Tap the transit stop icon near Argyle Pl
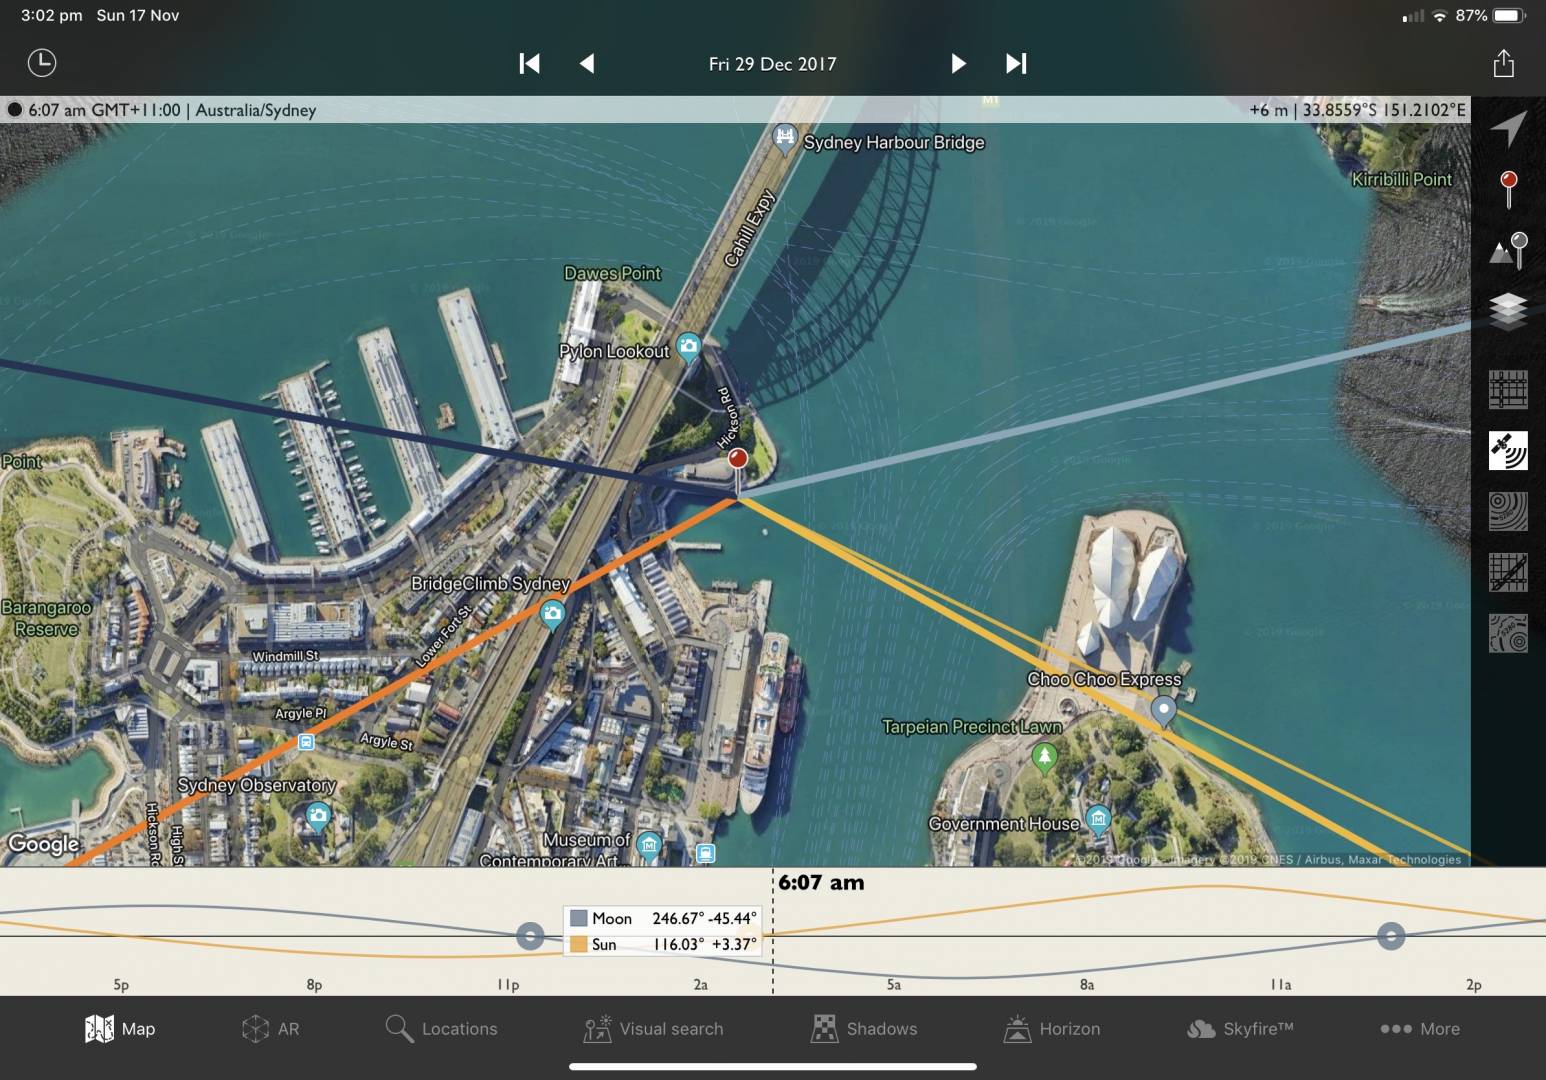This screenshot has width=1546, height=1080. coord(306,742)
